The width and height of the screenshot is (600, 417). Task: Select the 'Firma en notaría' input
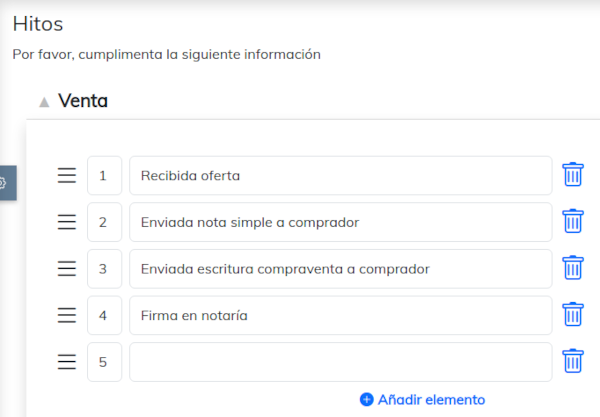point(340,315)
